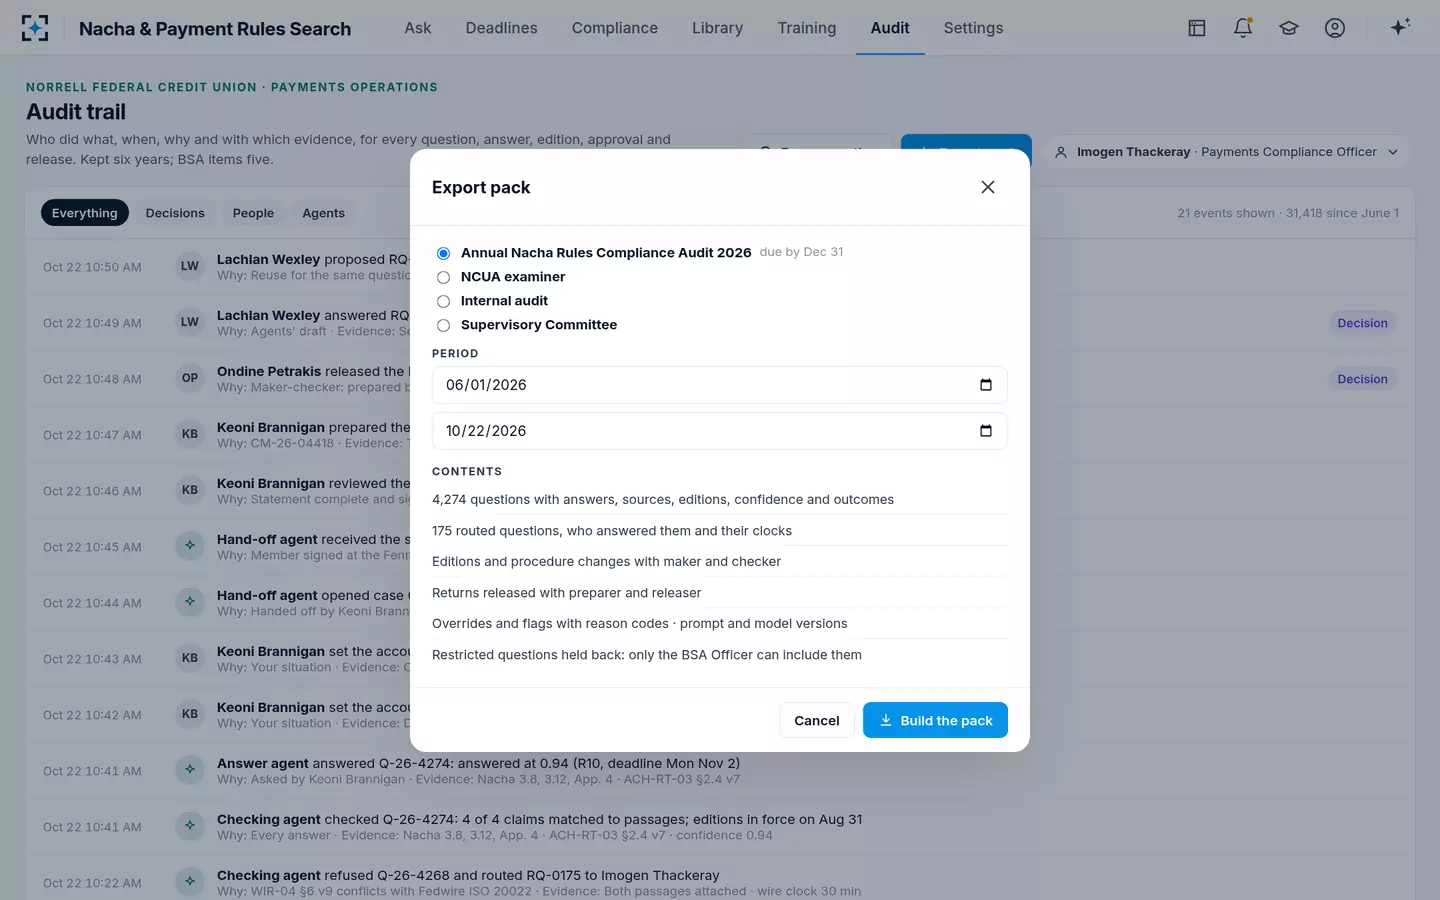Open calendar picker for 06/01/2026 date
Image resolution: width=1440 pixels, height=900 pixels.
pyautogui.click(x=986, y=385)
